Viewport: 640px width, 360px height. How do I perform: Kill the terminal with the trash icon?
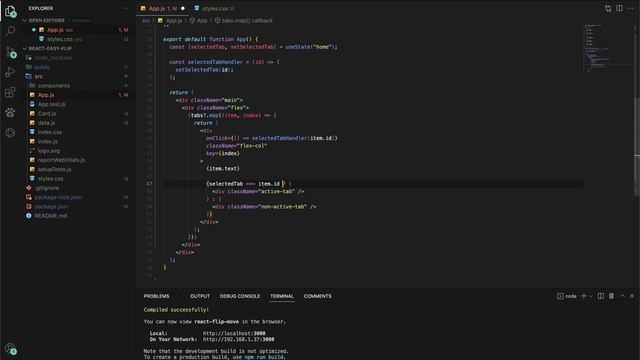tap(611, 296)
